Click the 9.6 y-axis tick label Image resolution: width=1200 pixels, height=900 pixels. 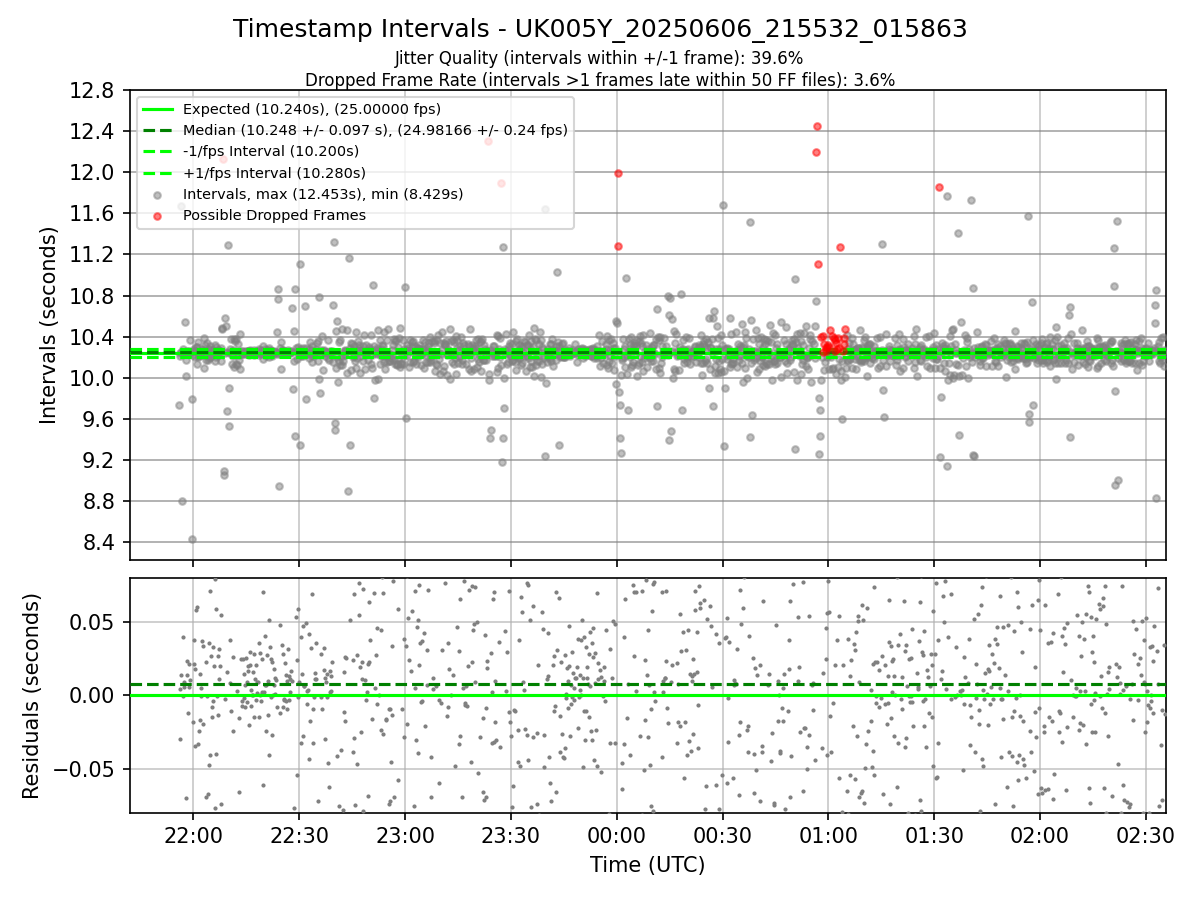pyautogui.click(x=98, y=419)
